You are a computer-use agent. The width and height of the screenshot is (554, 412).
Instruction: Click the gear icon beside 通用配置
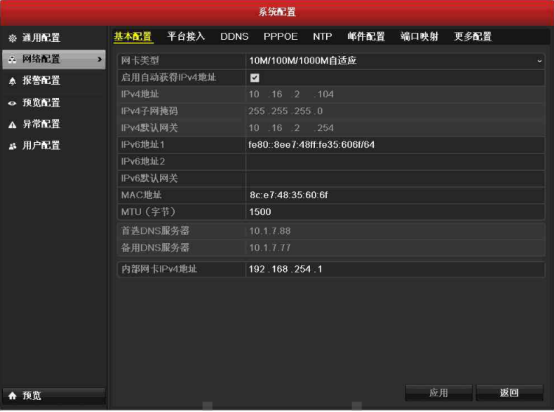12,38
